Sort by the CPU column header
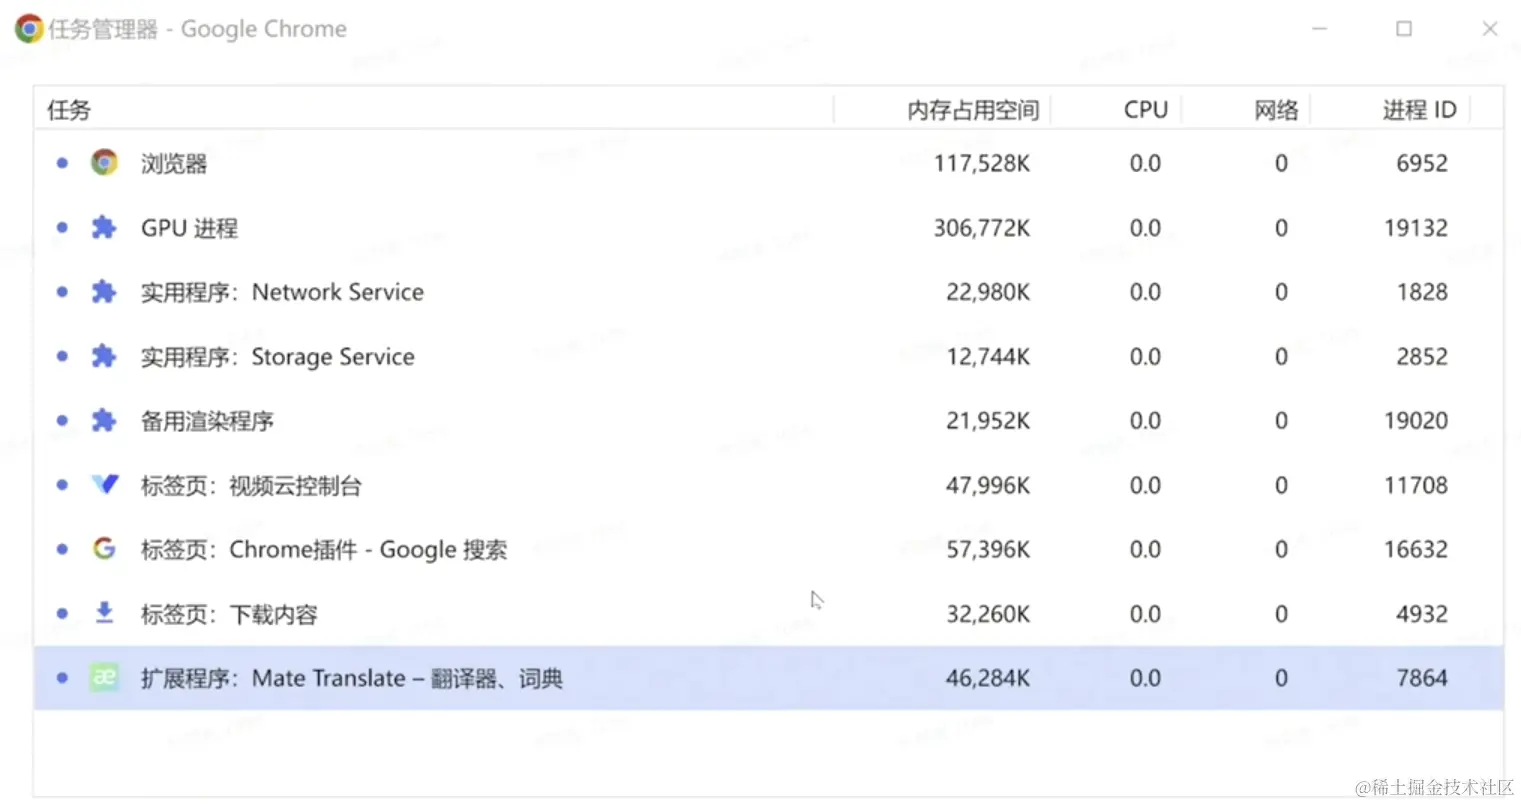The height and width of the screenshot is (804, 1521). coord(1145,110)
